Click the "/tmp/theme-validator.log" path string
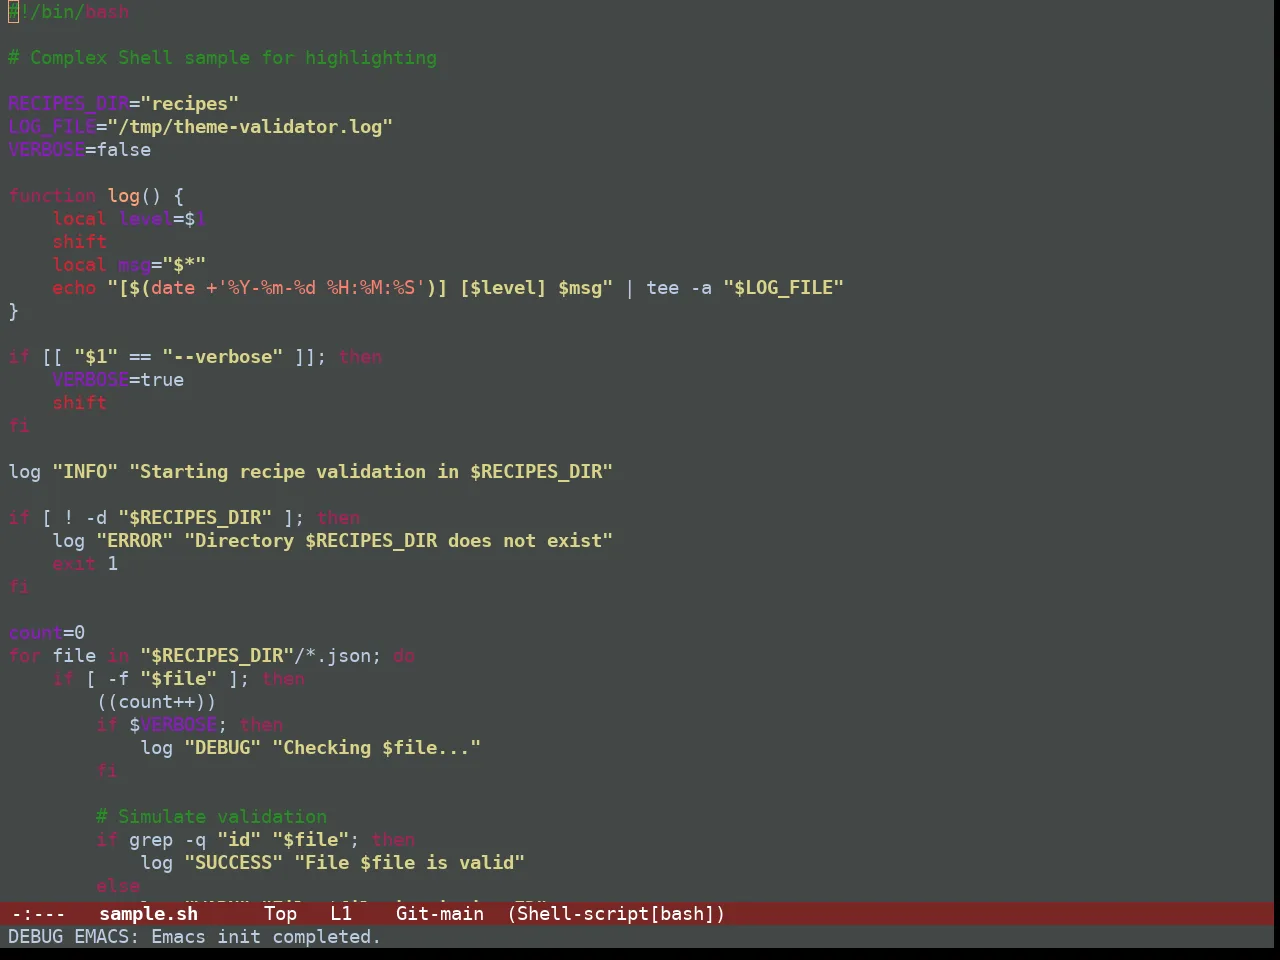The width and height of the screenshot is (1280, 960). pyautogui.click(x=250, y=127)
